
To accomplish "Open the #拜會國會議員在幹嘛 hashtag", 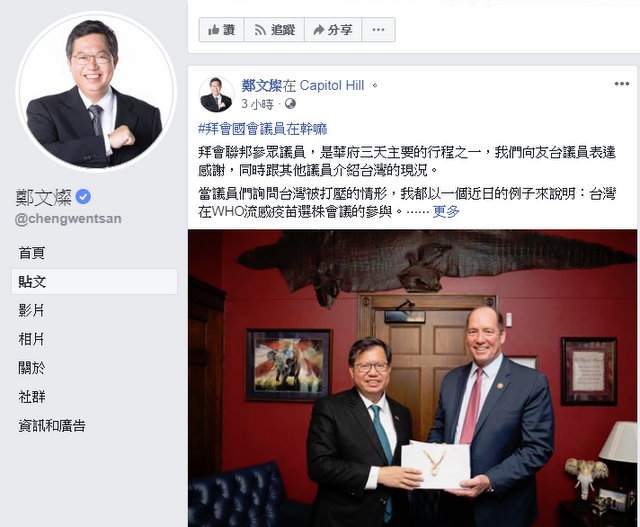I will 262,129.
